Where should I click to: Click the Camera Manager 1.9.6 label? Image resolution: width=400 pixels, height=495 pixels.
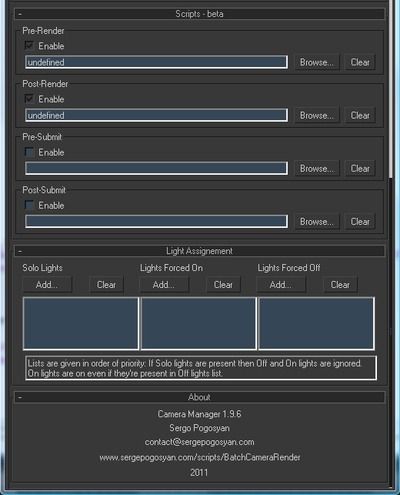coord(199,414)
